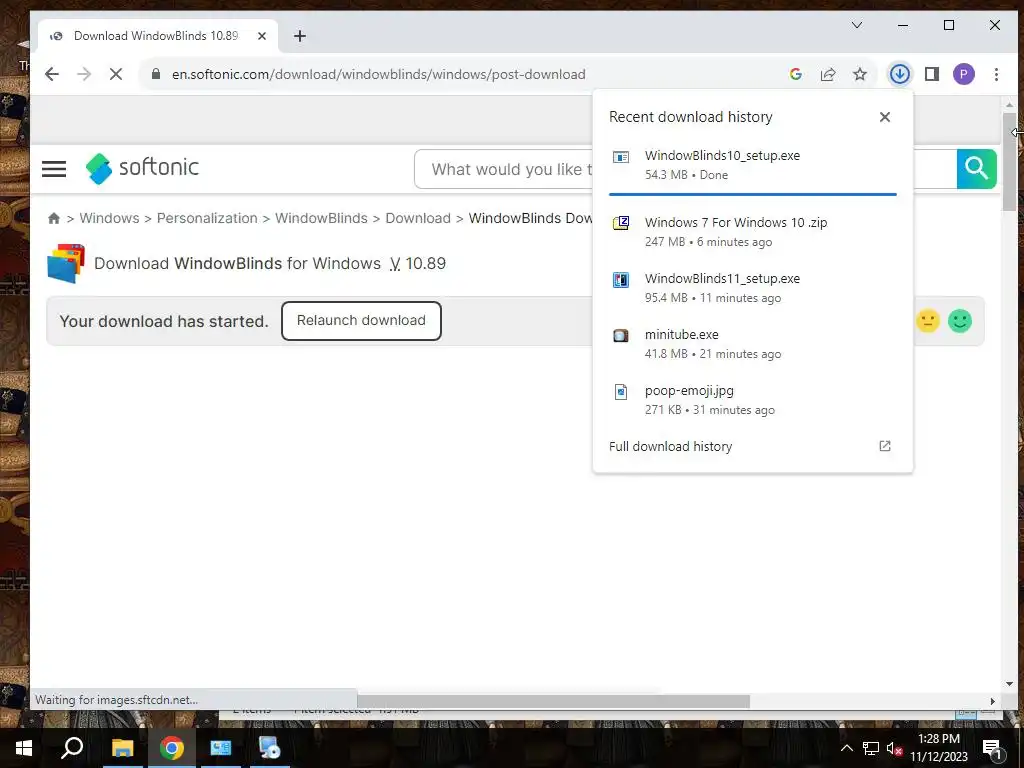Click Relaunch download button
1024x768 pixels.
tap(361, 321)
